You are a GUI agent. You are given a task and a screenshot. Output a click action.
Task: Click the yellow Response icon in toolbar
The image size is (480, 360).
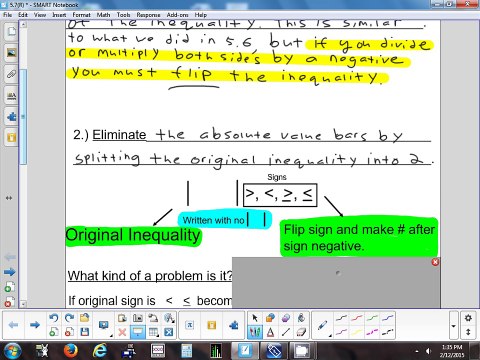[211, 325]
